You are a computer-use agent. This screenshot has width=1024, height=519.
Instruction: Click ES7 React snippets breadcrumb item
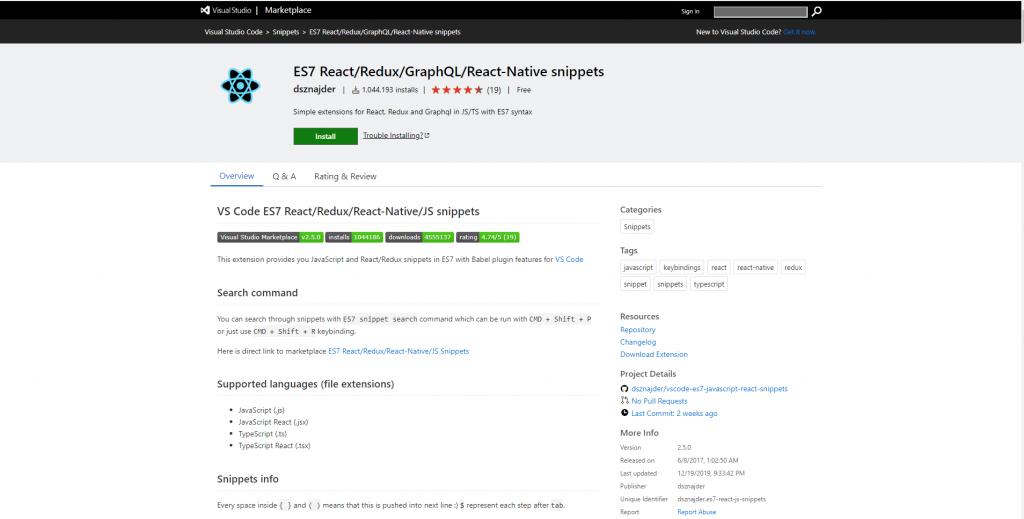[x=385, y=32]
